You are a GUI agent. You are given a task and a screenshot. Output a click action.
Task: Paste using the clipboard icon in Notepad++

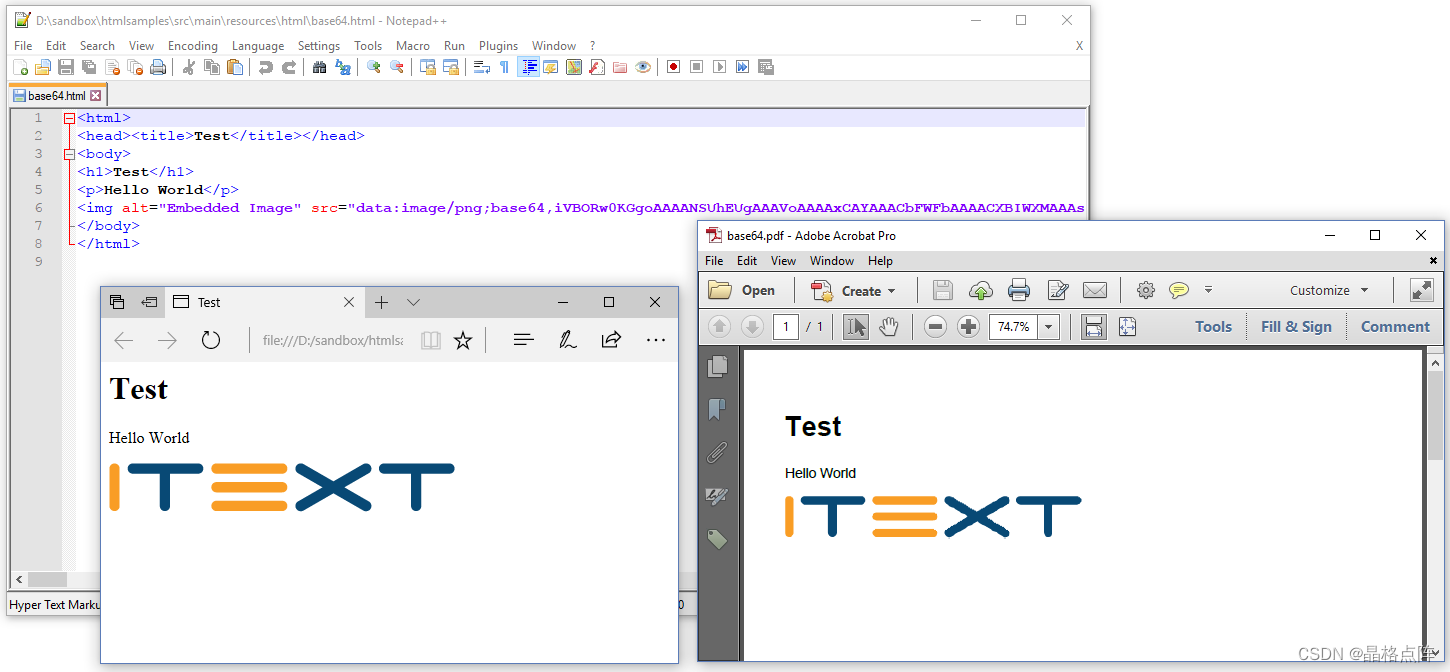(235, 67)
